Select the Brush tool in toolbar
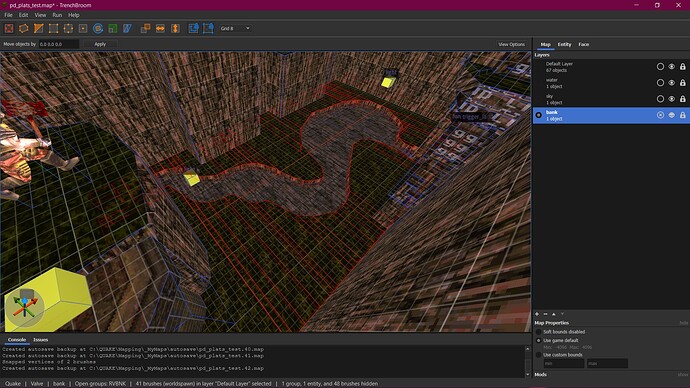 (x=24, y=29)
